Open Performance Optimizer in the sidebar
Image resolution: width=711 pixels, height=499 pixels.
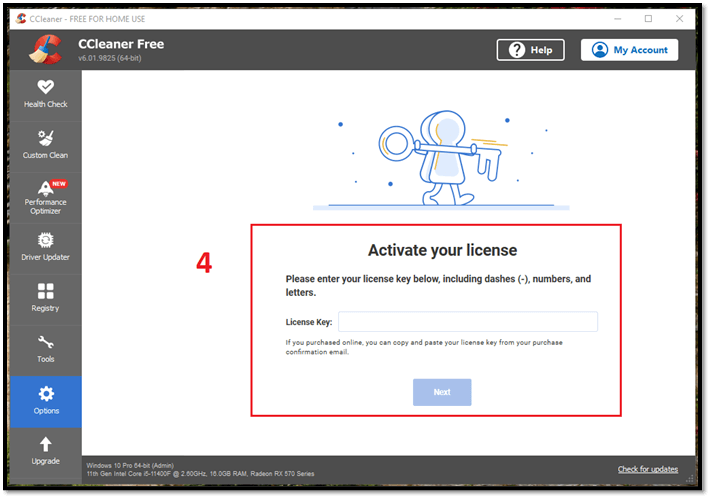[x=45, y=197]
